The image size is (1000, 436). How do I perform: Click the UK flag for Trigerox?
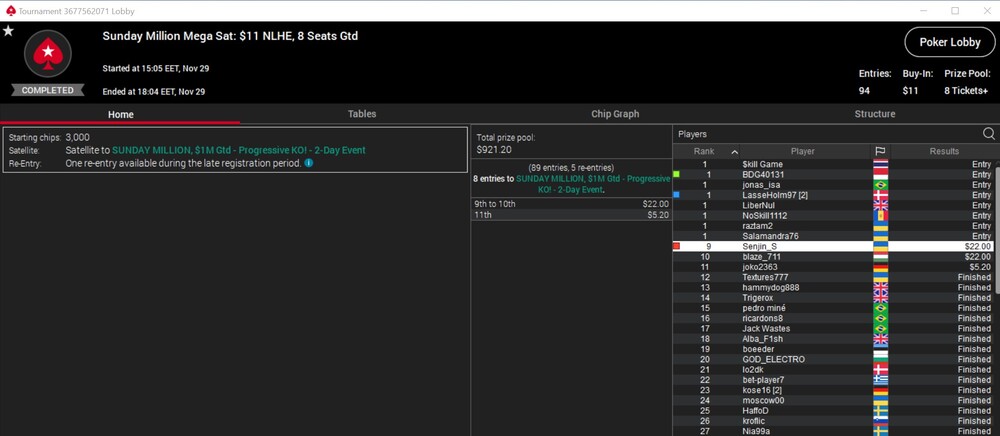pos(880,298)
